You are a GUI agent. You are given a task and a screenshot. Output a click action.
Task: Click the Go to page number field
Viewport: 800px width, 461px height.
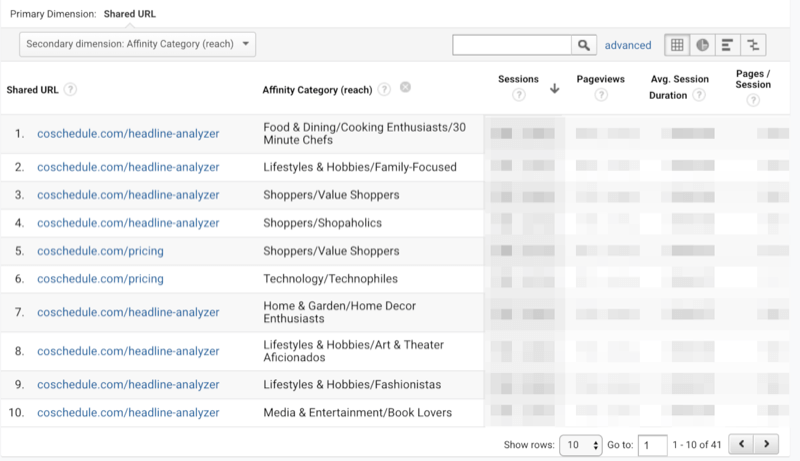tap(653, 445)
